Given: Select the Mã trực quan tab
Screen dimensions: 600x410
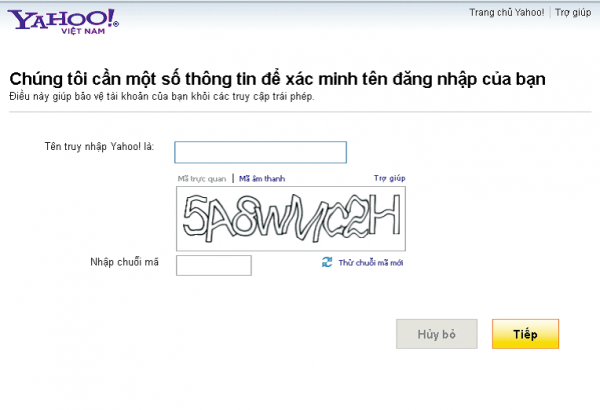Looking at the screenshot, I should (202, 179).
